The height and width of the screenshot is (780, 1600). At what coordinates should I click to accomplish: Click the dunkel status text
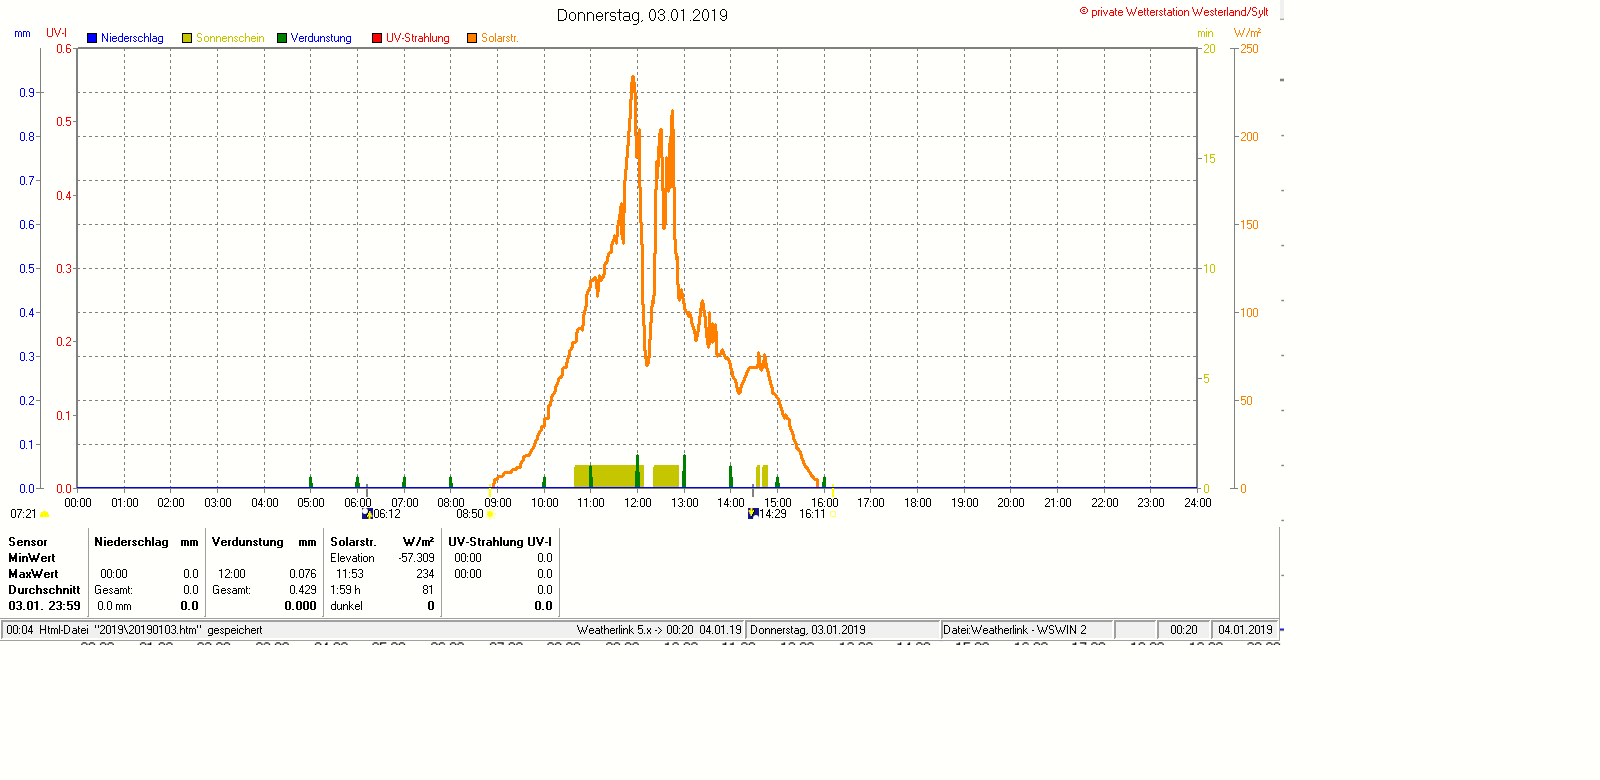pyautogui.click(x=346, y=606)
